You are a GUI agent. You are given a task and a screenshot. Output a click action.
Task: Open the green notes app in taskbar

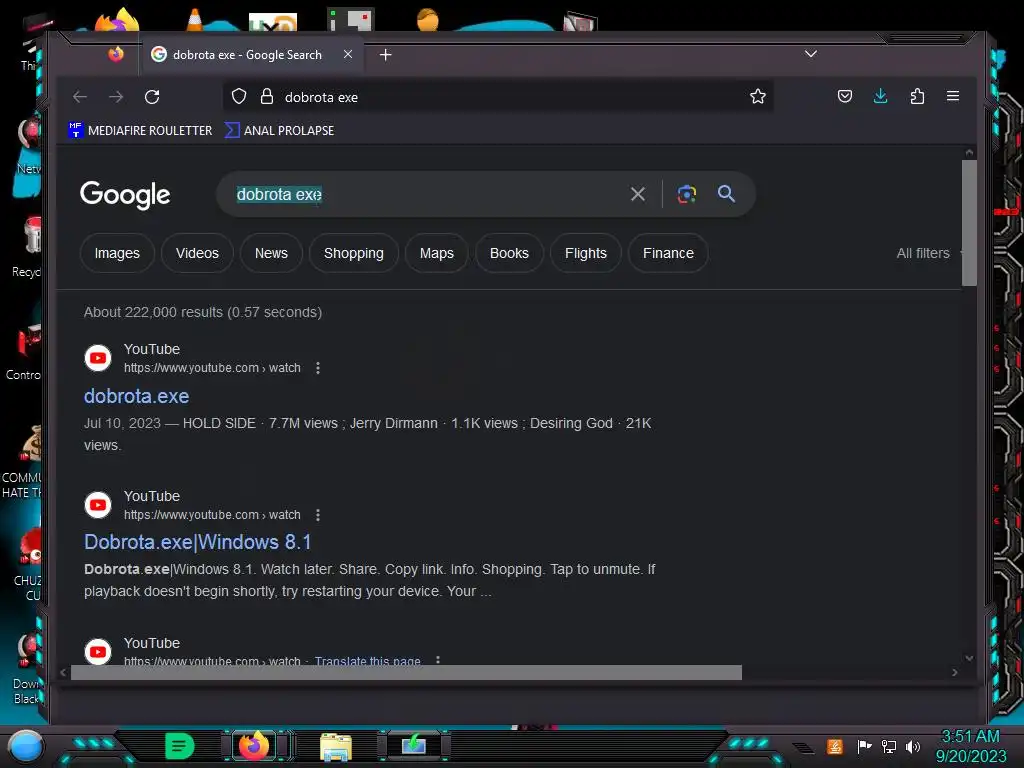pyautogui.click(x=180, y=746)
